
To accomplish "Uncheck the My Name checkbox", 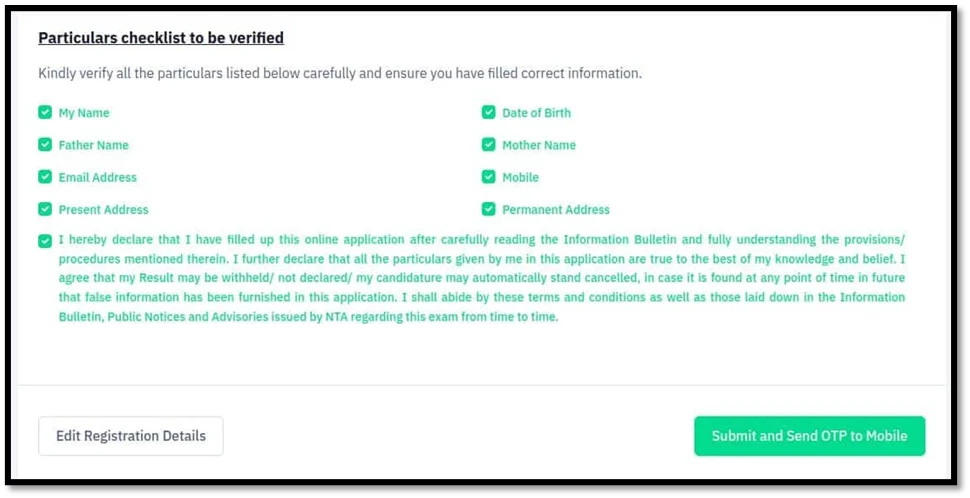I will pyautogui.click(x=45, y=113).
